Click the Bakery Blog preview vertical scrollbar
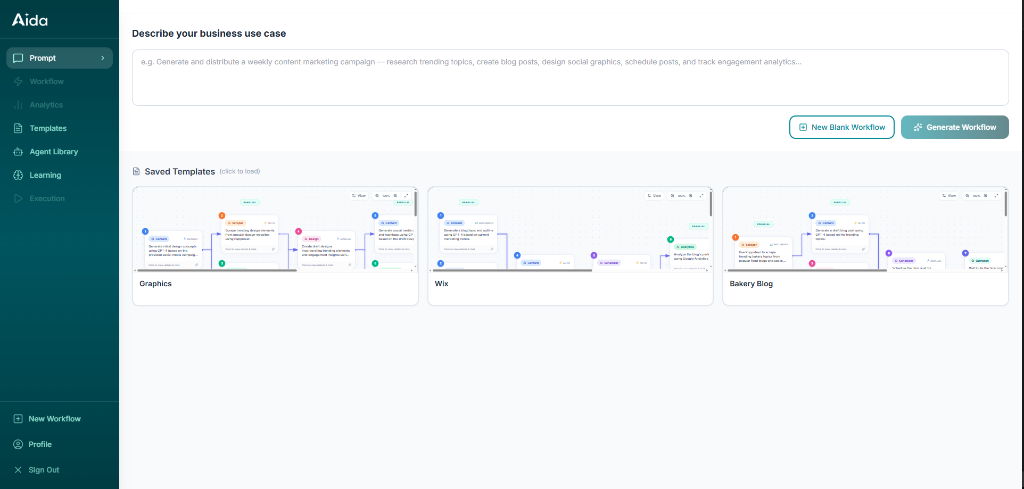The height and width of the screenshot is (489, 1024). click(x=1006, y=204)
